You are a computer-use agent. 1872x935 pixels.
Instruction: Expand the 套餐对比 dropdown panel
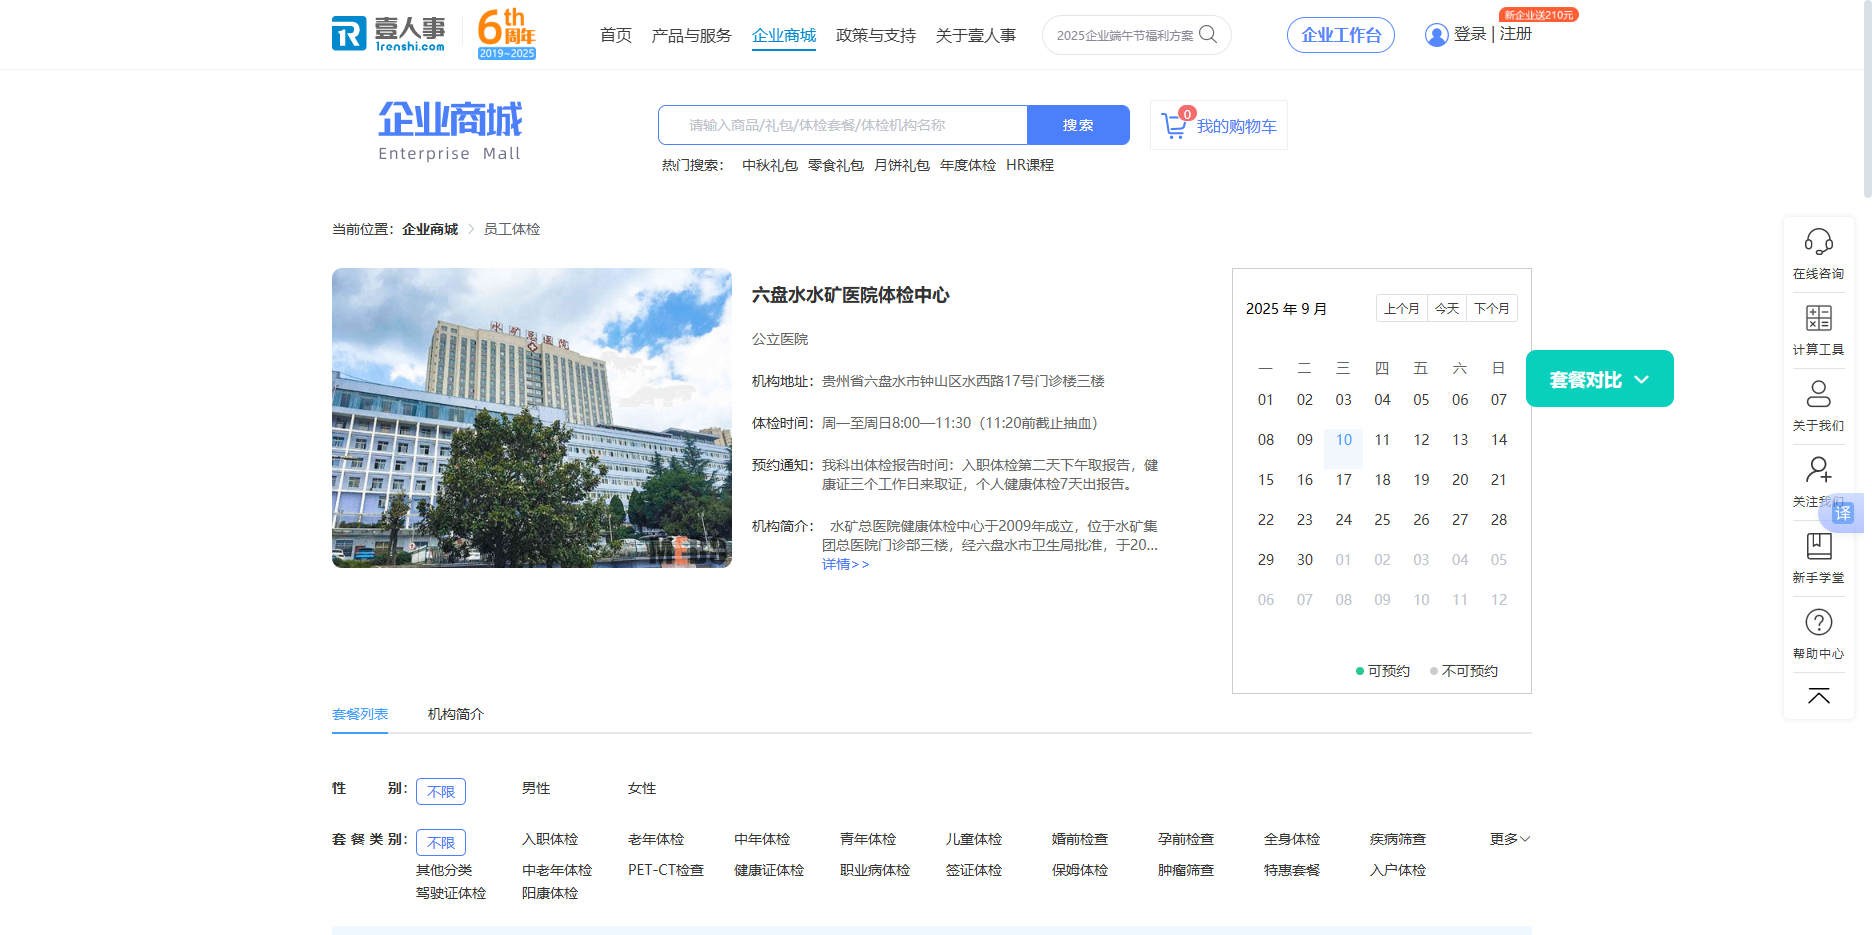tap(1599, 379)
